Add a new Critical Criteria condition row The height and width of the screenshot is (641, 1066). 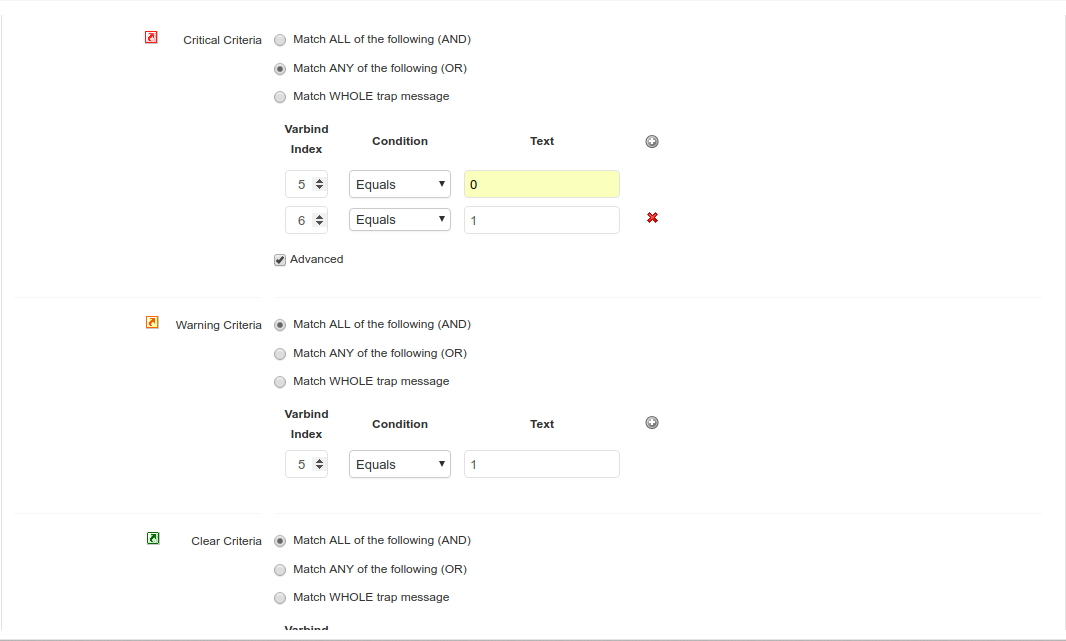(x=652, y=142)
